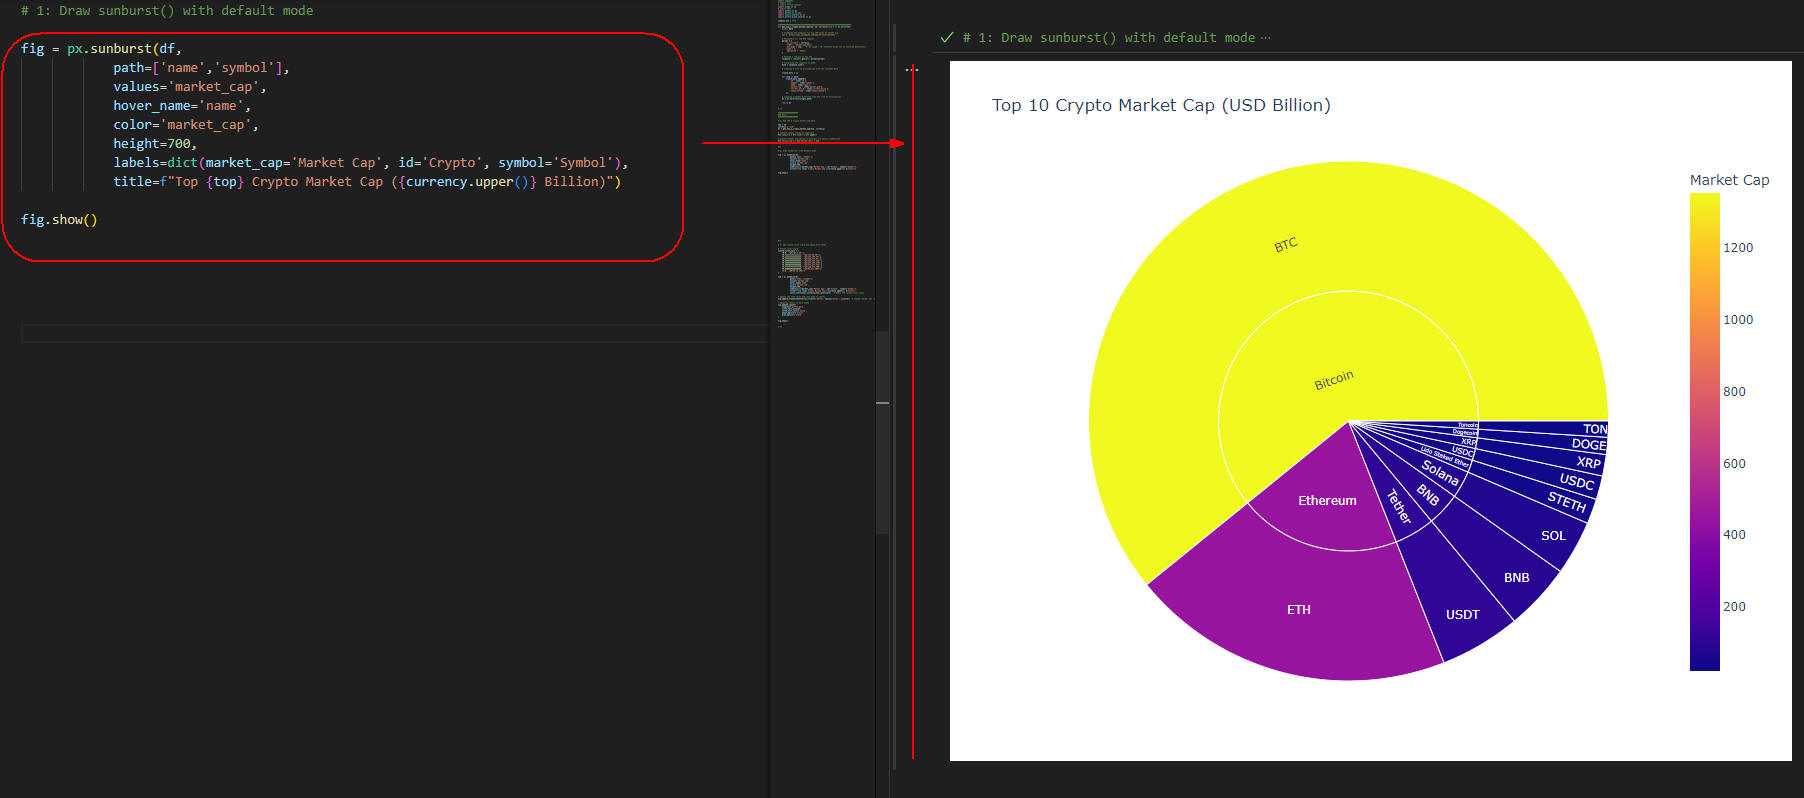Click the 'Market Cap' colorbar title

click(1729, 180)
